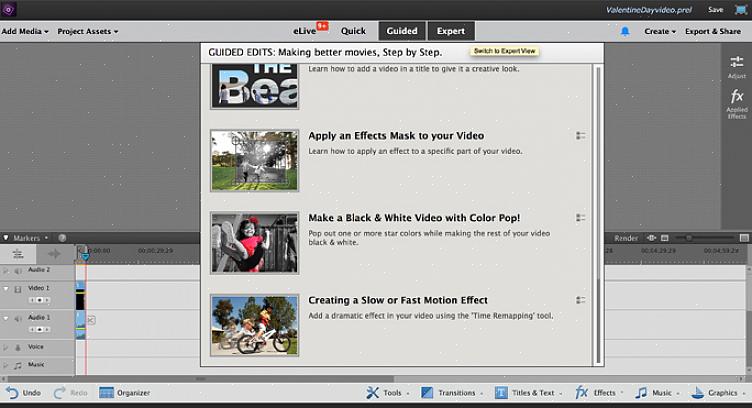752x408 pixels.
Task: Click the Save button
Action: [x=716, y=10]
